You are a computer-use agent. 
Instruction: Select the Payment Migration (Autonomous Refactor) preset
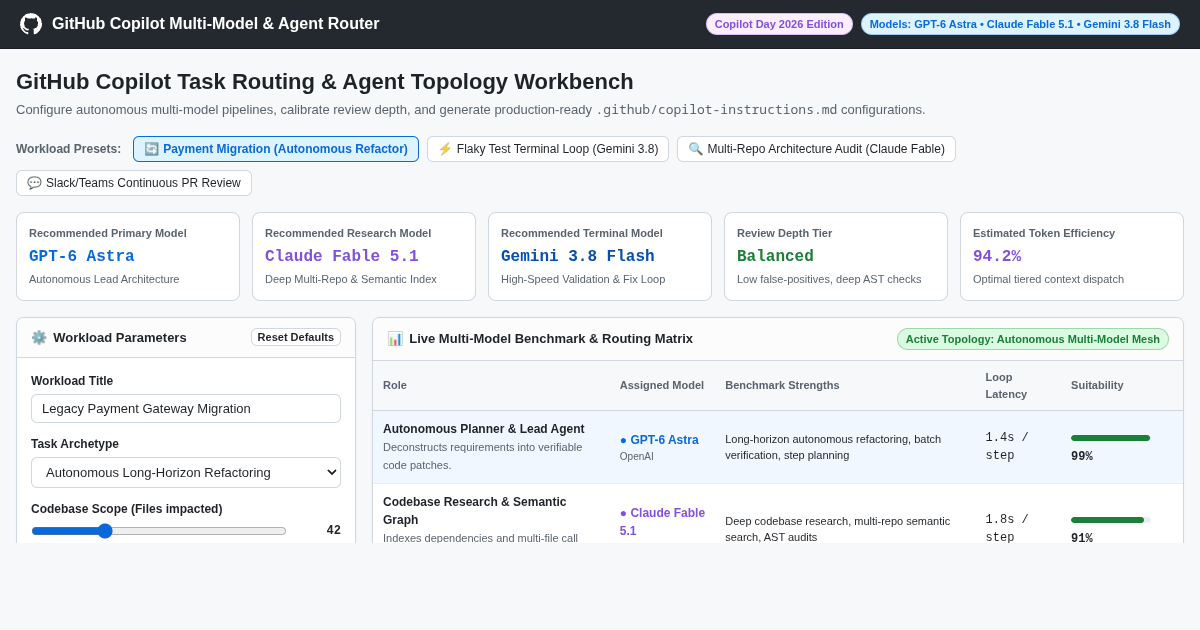[x=276, y=149]
